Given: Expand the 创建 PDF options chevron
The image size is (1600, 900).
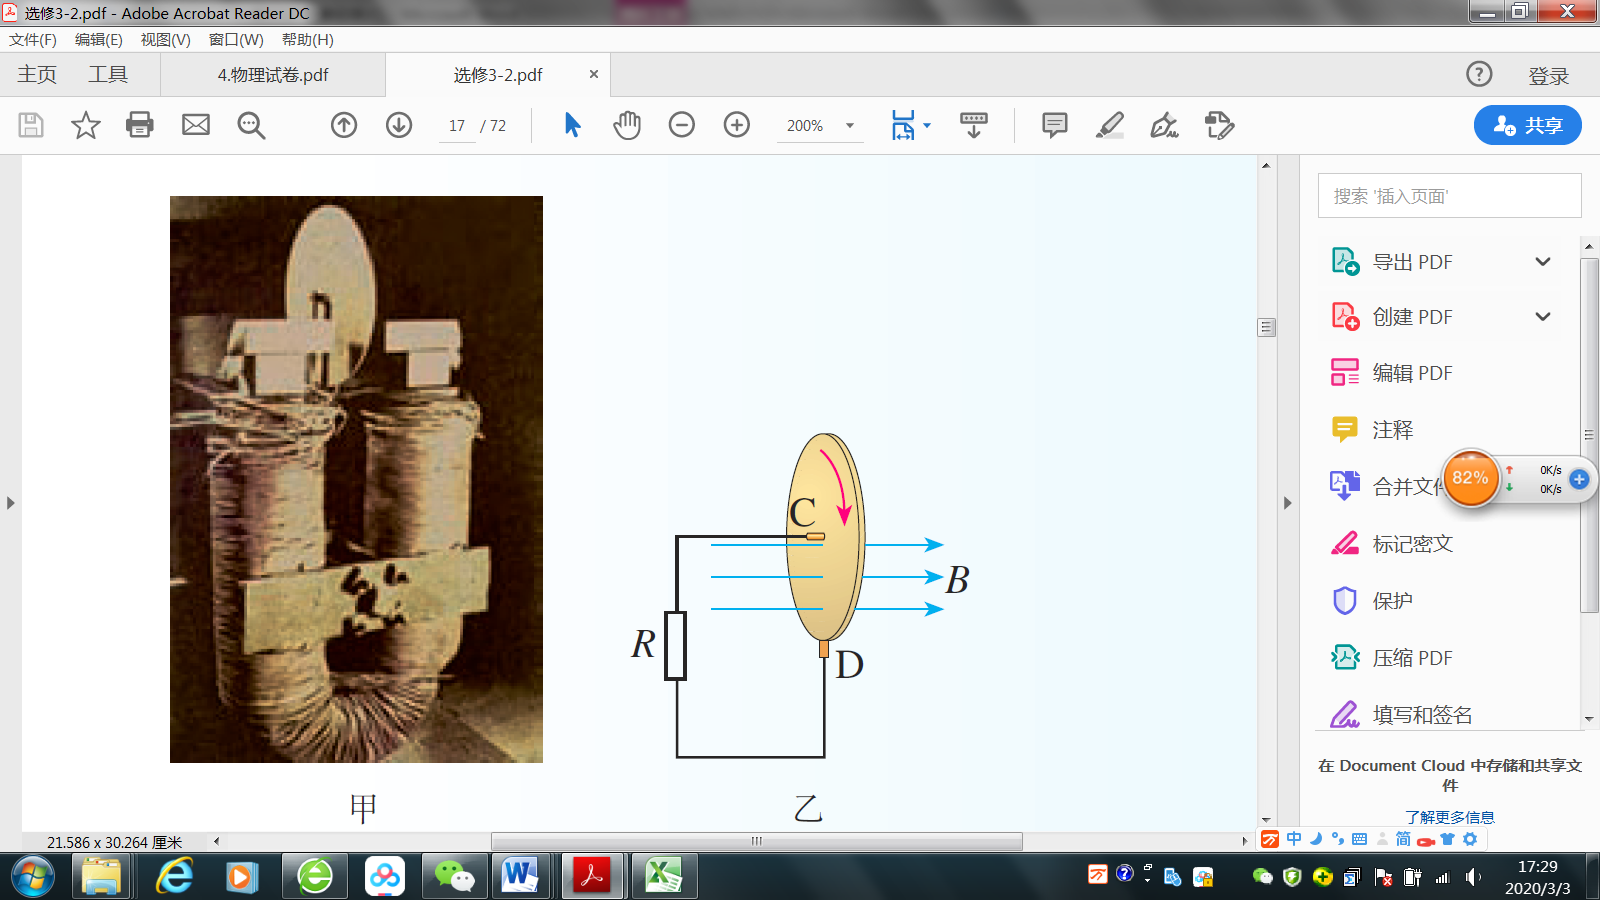Looking at the screenshot, I should pos(1543,317).
